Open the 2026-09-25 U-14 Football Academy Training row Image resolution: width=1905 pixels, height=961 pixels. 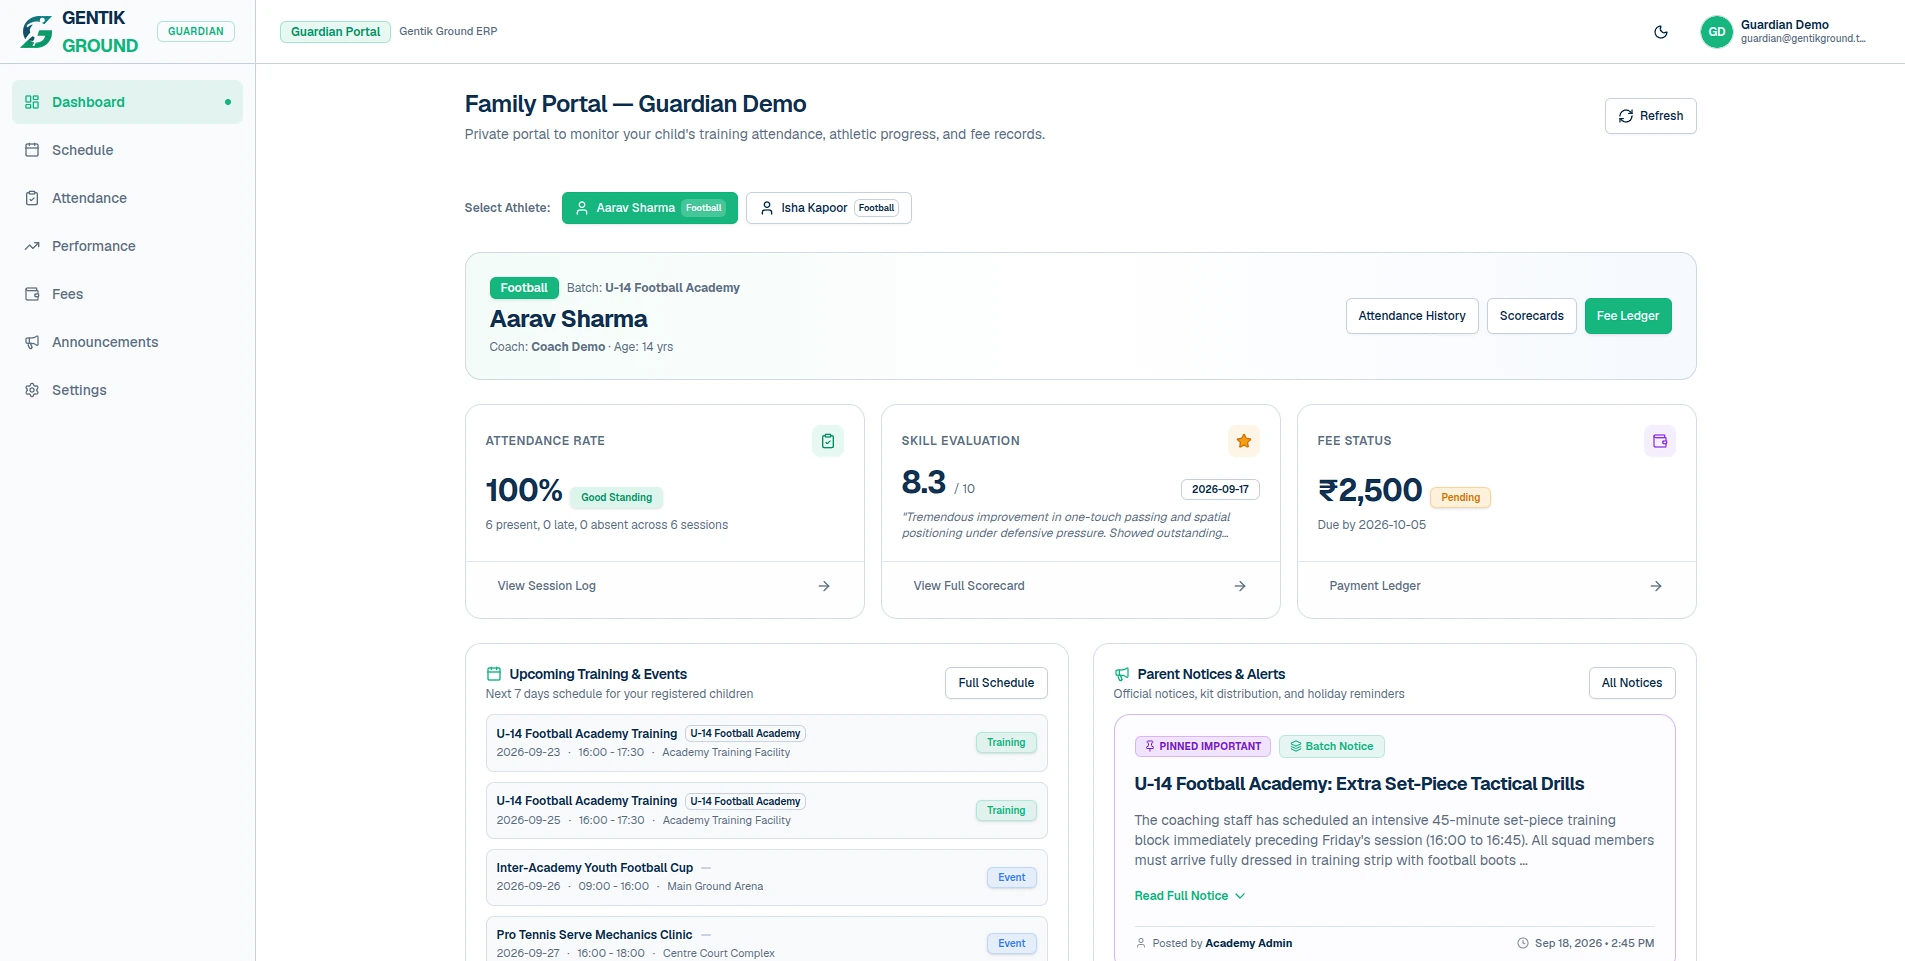click(766, 810)
